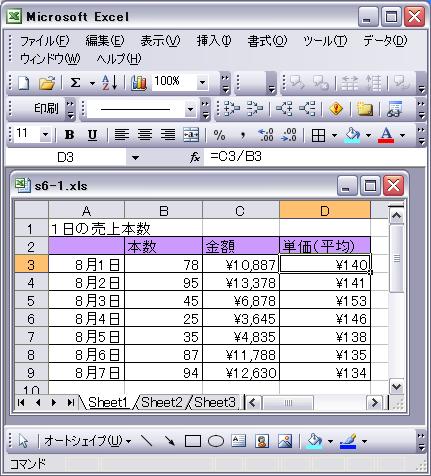This screenshot has width=431, height=476.
Task: Apply percent style formatting
Action: (219, 135)
